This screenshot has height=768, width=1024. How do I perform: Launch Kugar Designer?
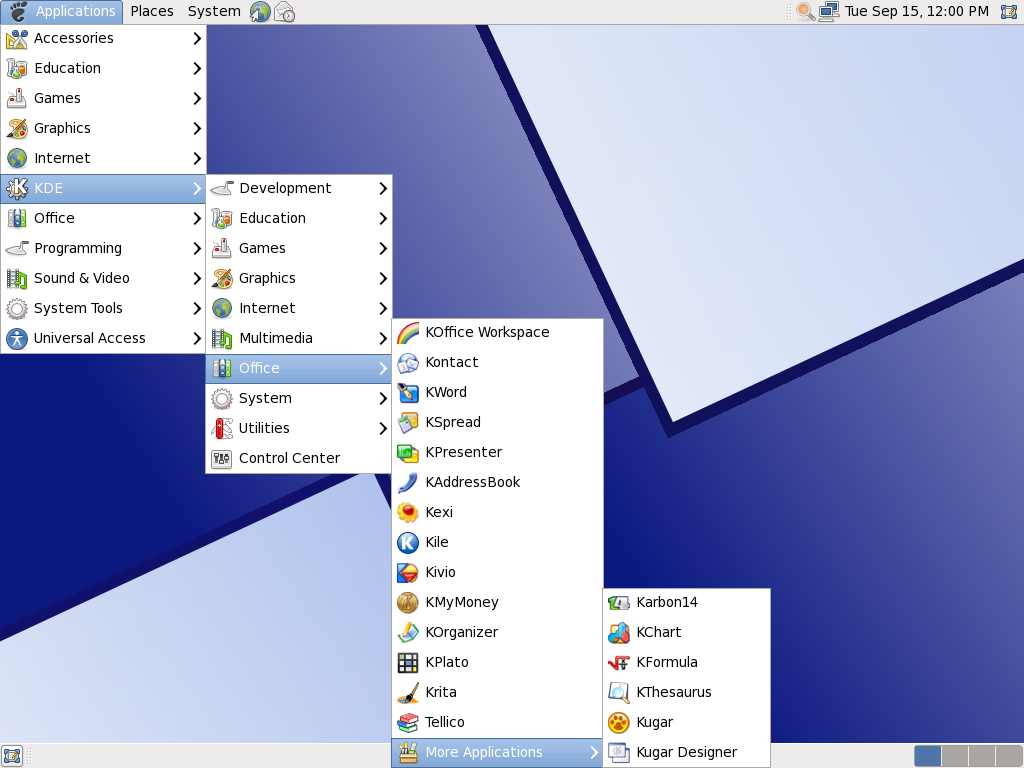coord(687,753)
